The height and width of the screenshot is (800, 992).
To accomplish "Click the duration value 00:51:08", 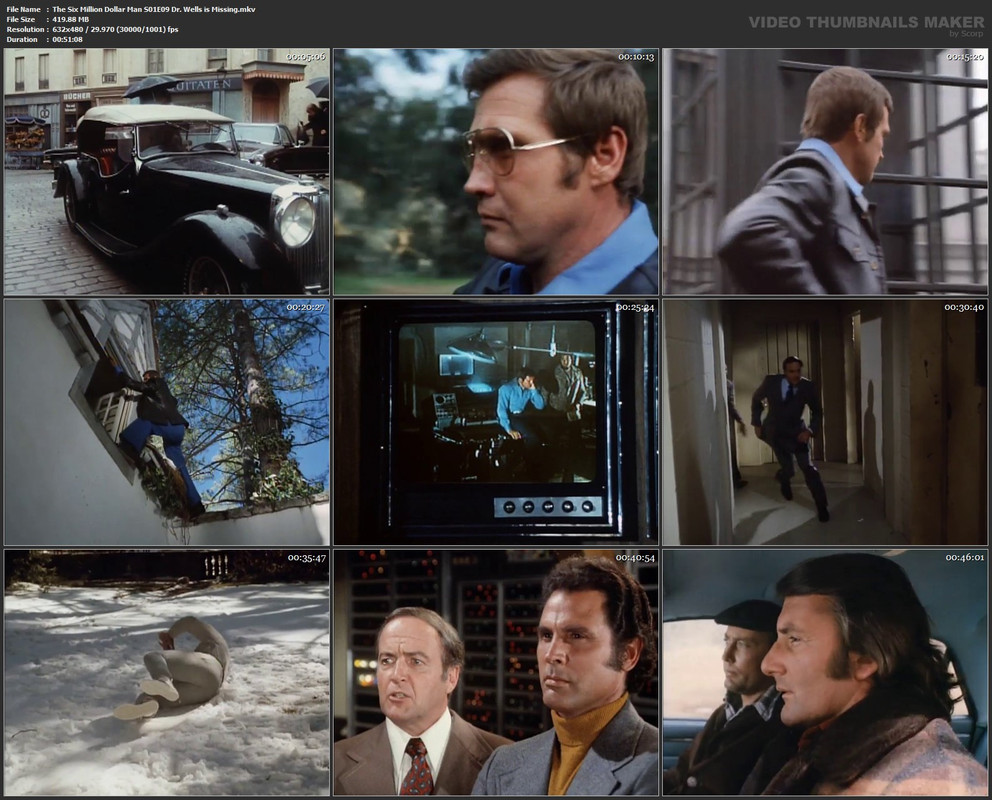I will (x=68, y=39).
